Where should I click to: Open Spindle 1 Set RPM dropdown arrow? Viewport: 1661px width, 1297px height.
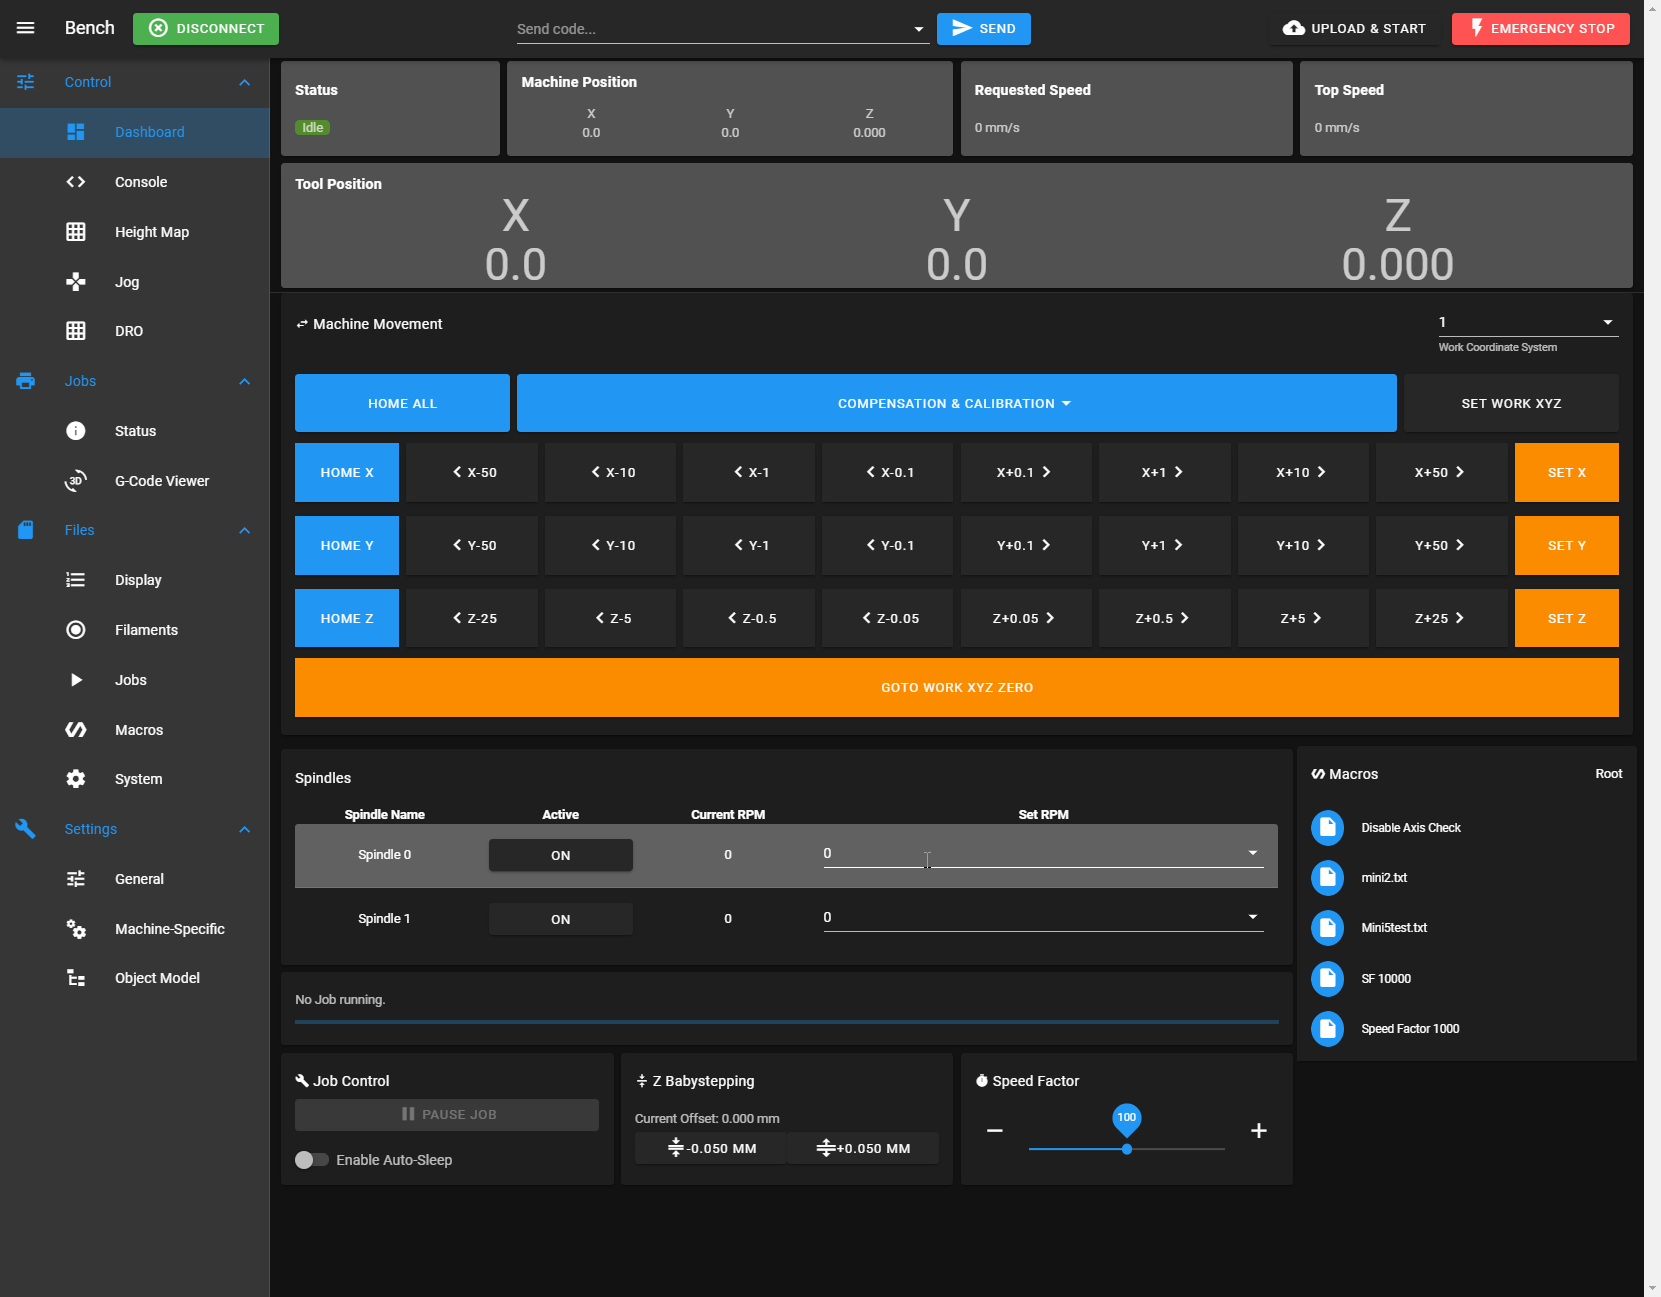coord(1253,917)
